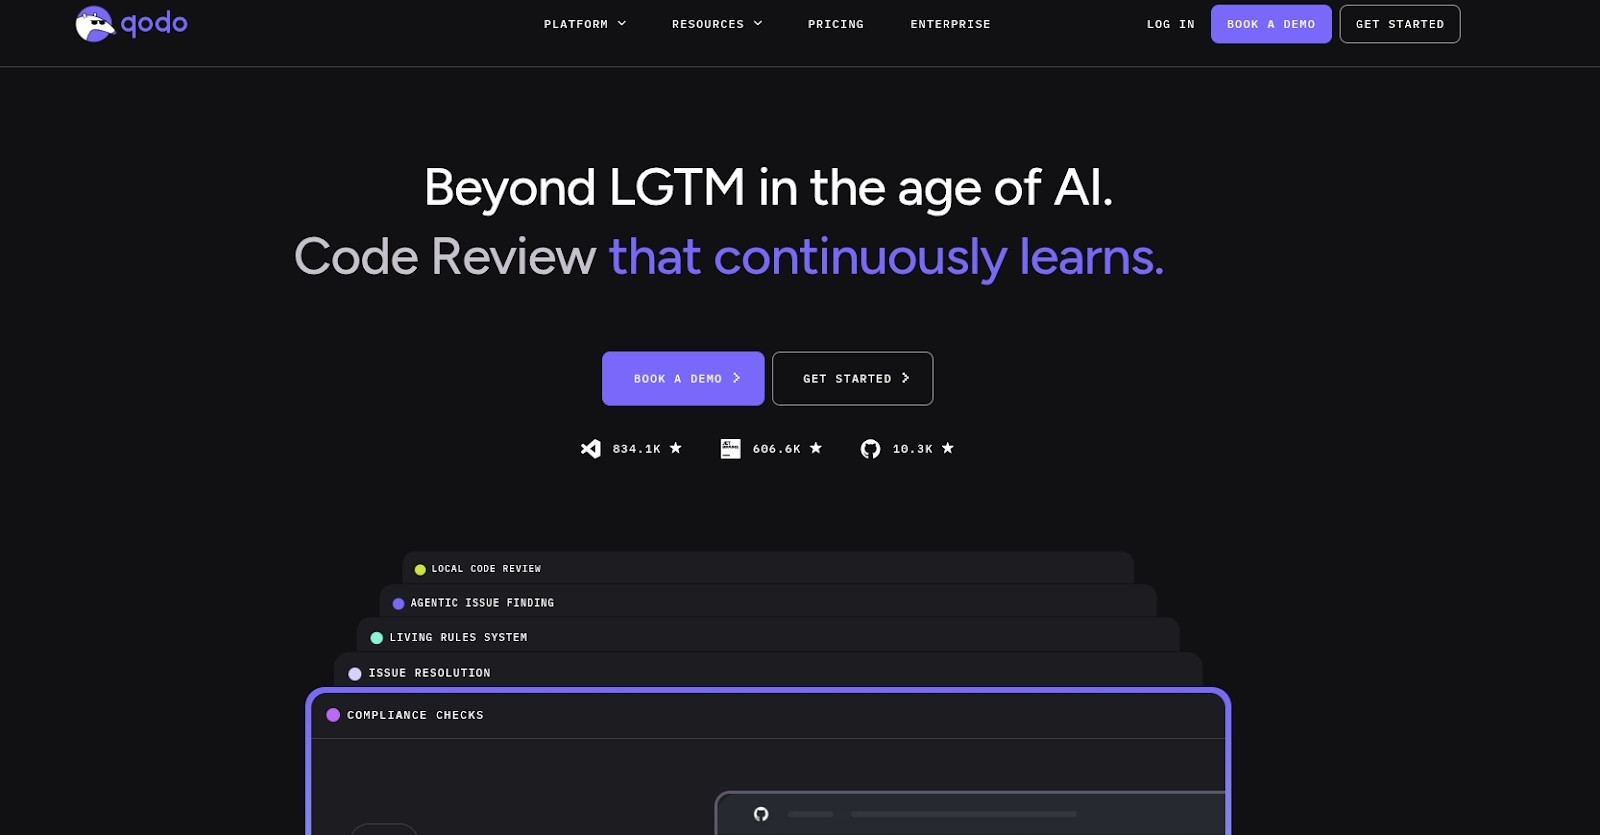Open the Pricing page
Viewport: 1600px width, 835px height.
[836, 24]
